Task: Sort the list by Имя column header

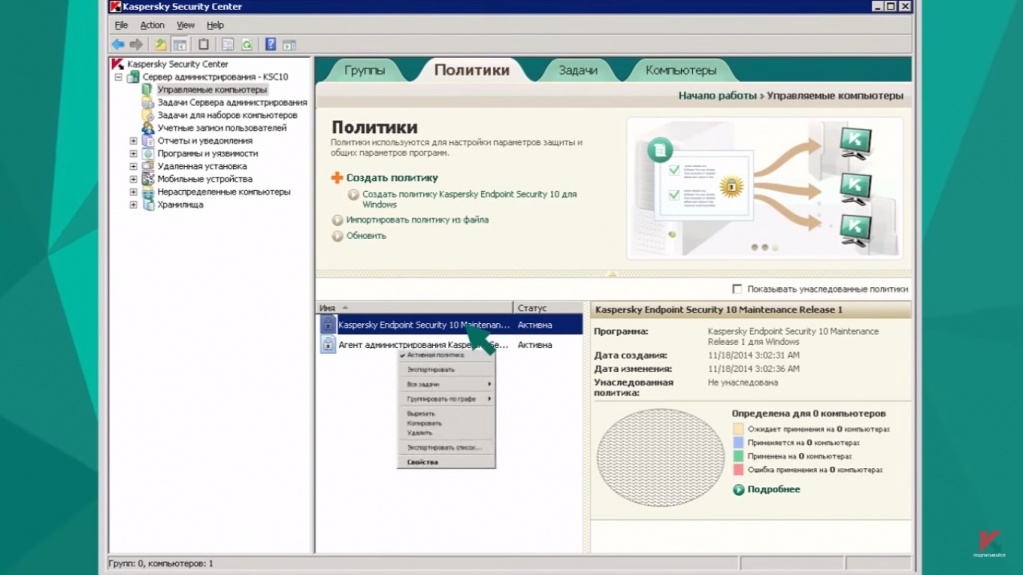Action: point(415,307)
